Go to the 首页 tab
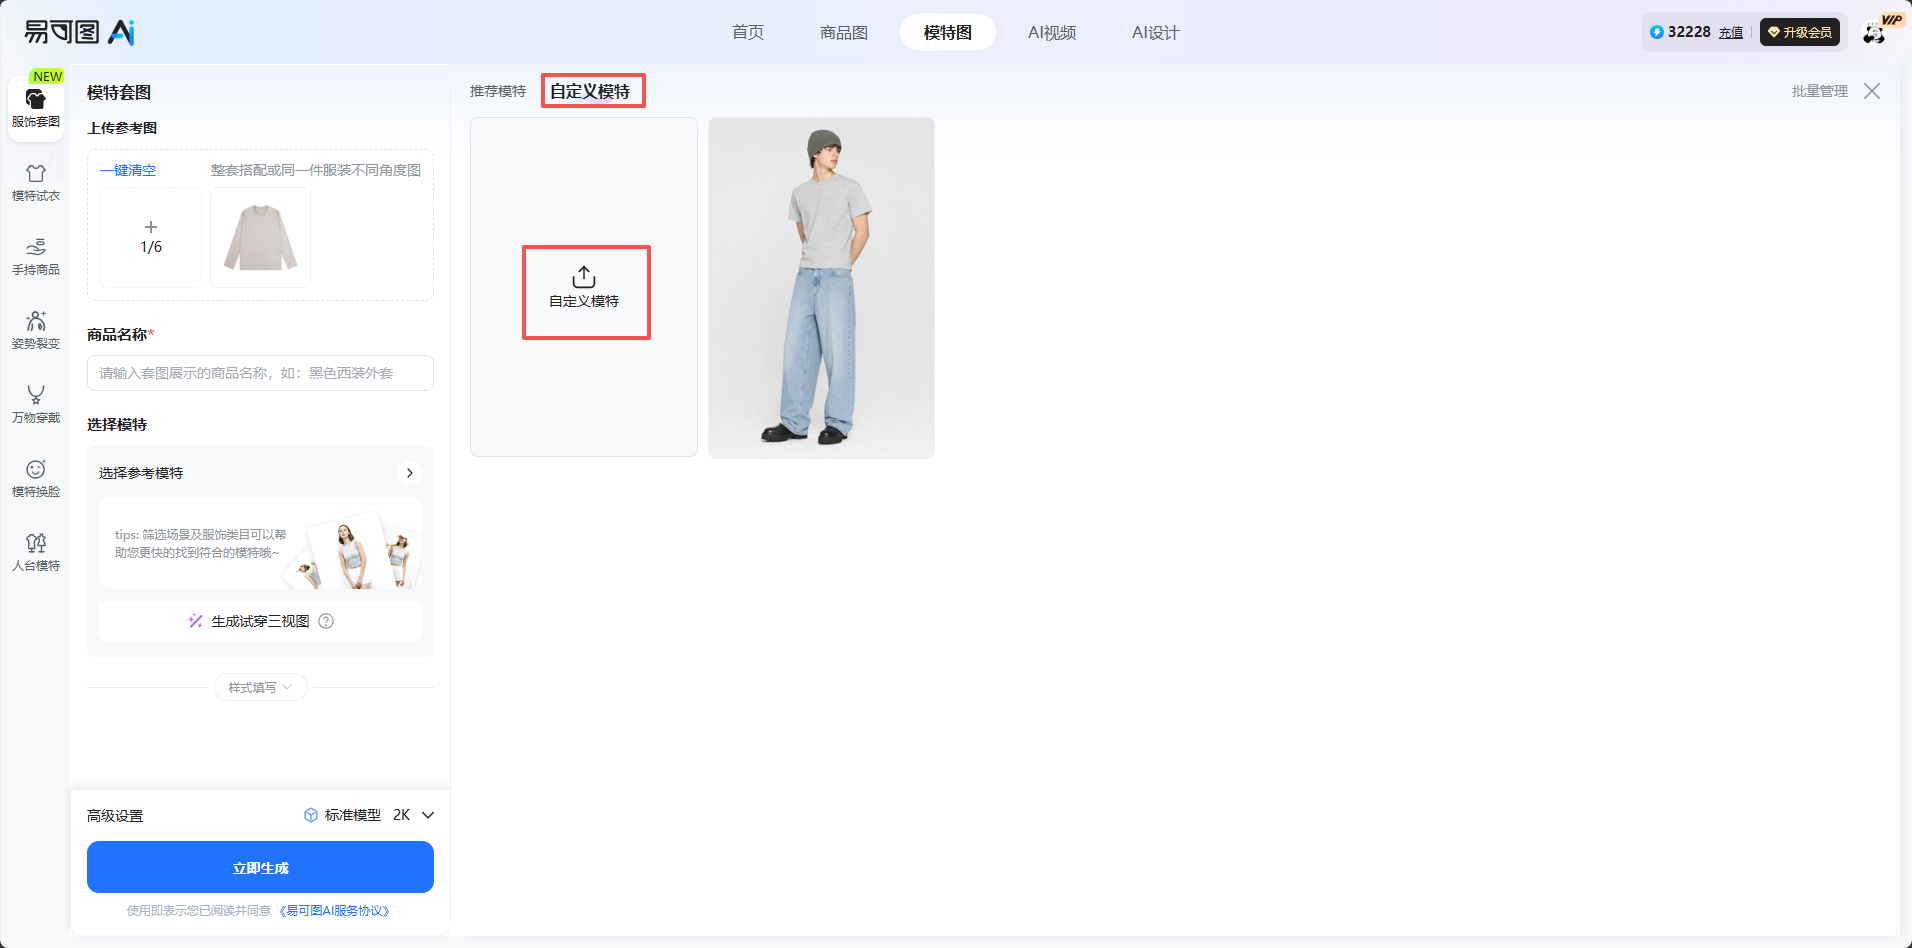The height and width of the screenshot is (948, 1912). coord(748,32)
